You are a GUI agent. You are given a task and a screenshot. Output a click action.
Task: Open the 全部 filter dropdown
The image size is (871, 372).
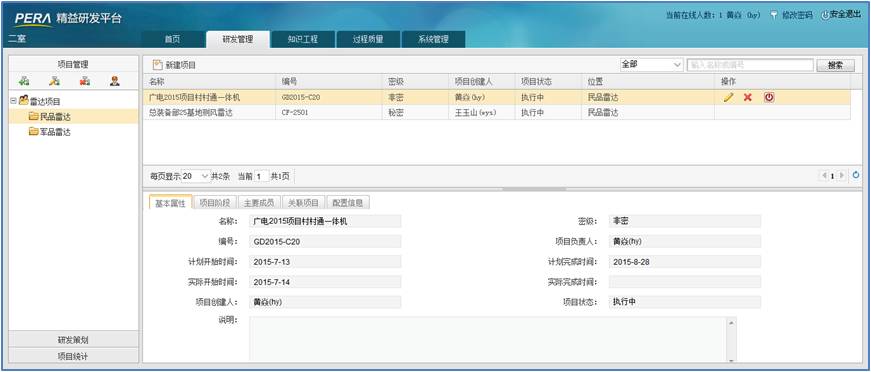(652, 65)
